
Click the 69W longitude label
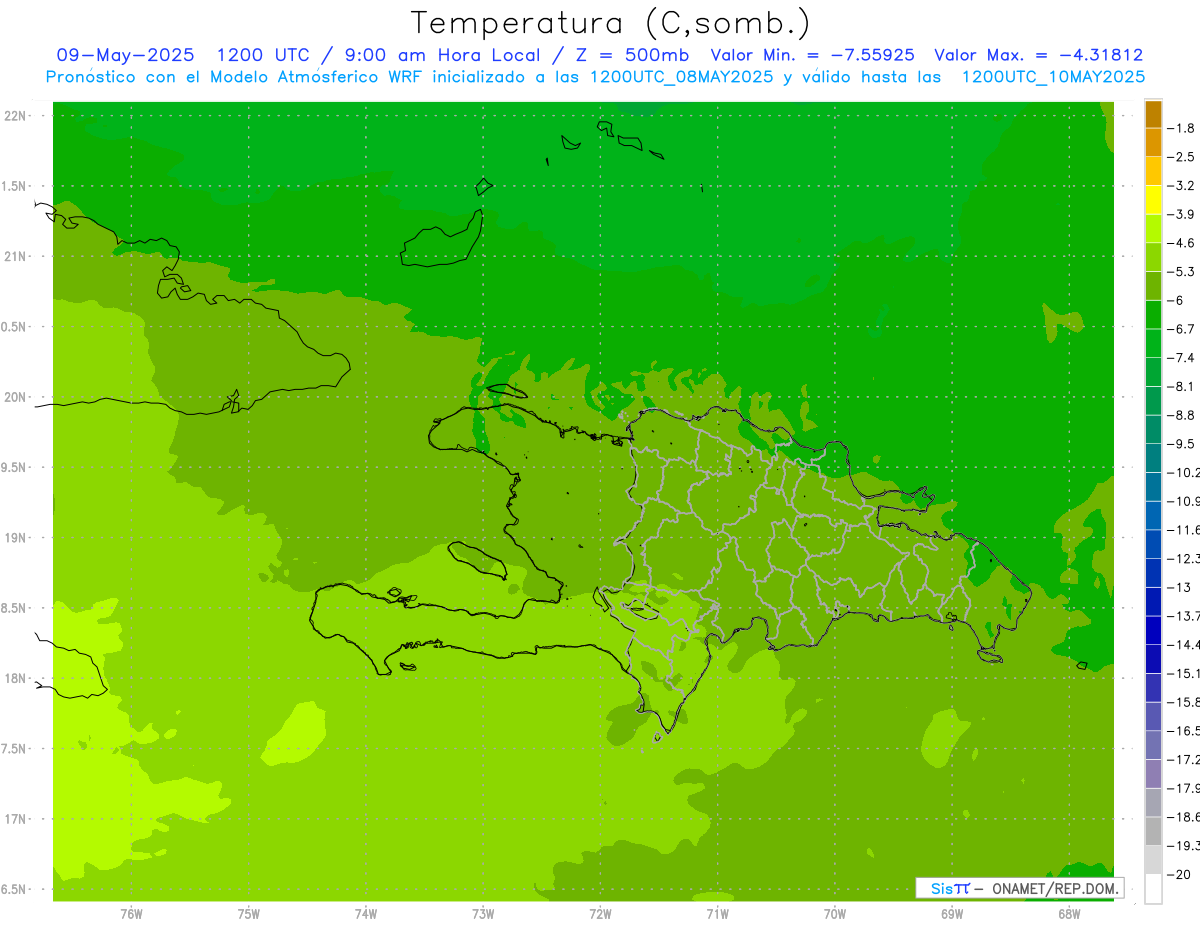(952, 914)
